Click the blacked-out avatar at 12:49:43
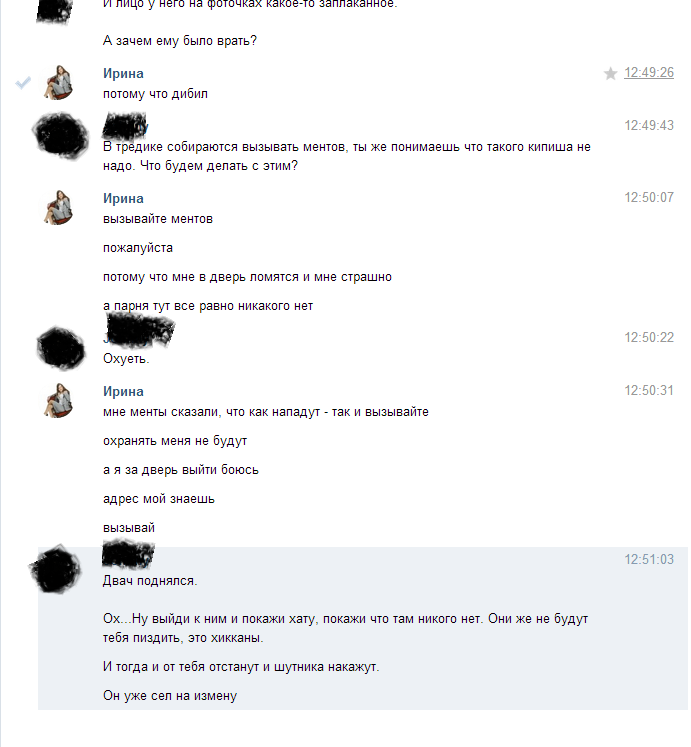This screenshot has width=691, height=747. pos(61,134)
